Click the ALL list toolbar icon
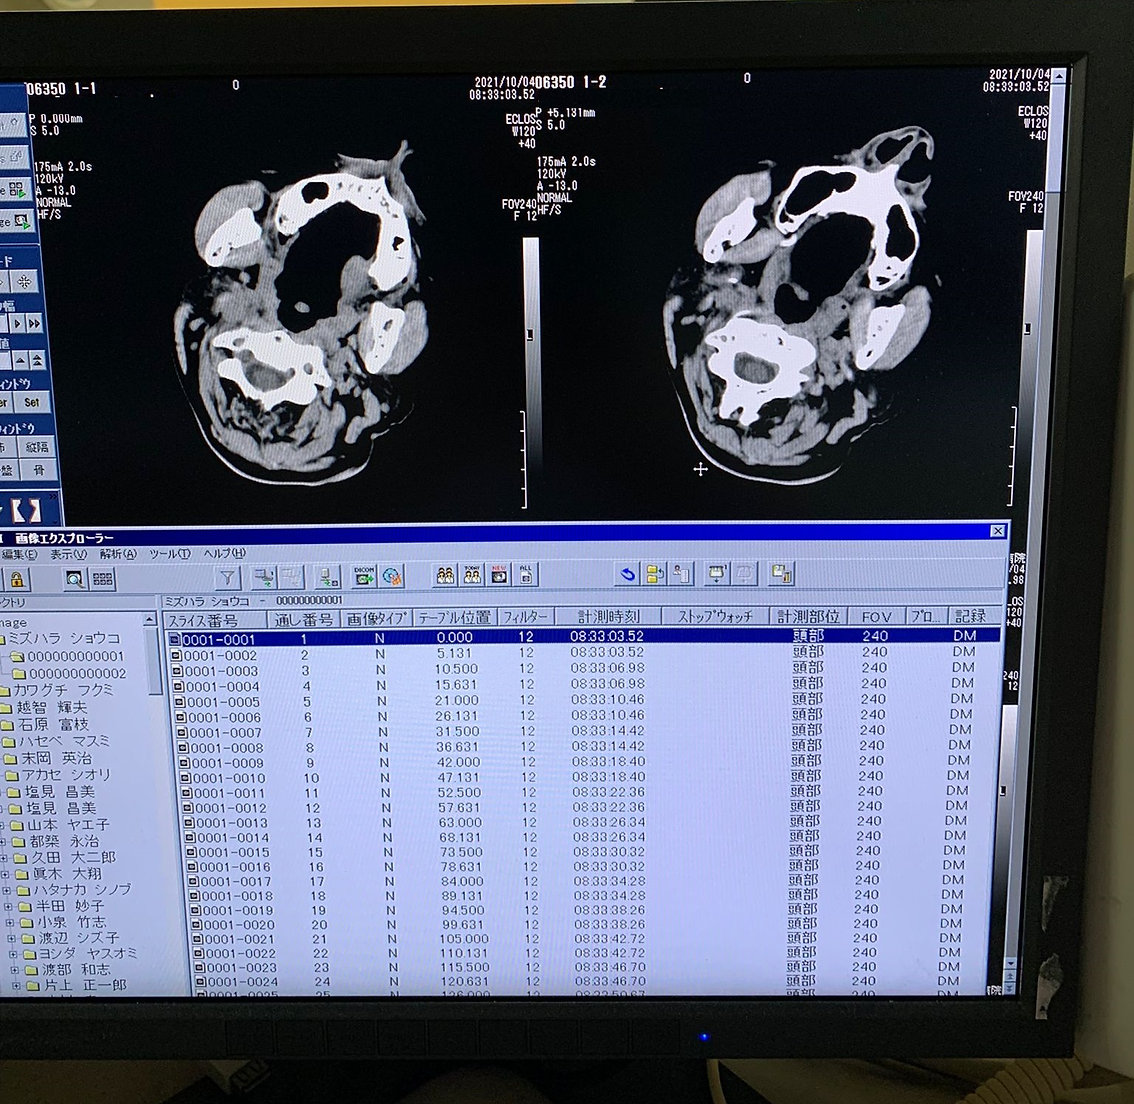 pos(526,574)
